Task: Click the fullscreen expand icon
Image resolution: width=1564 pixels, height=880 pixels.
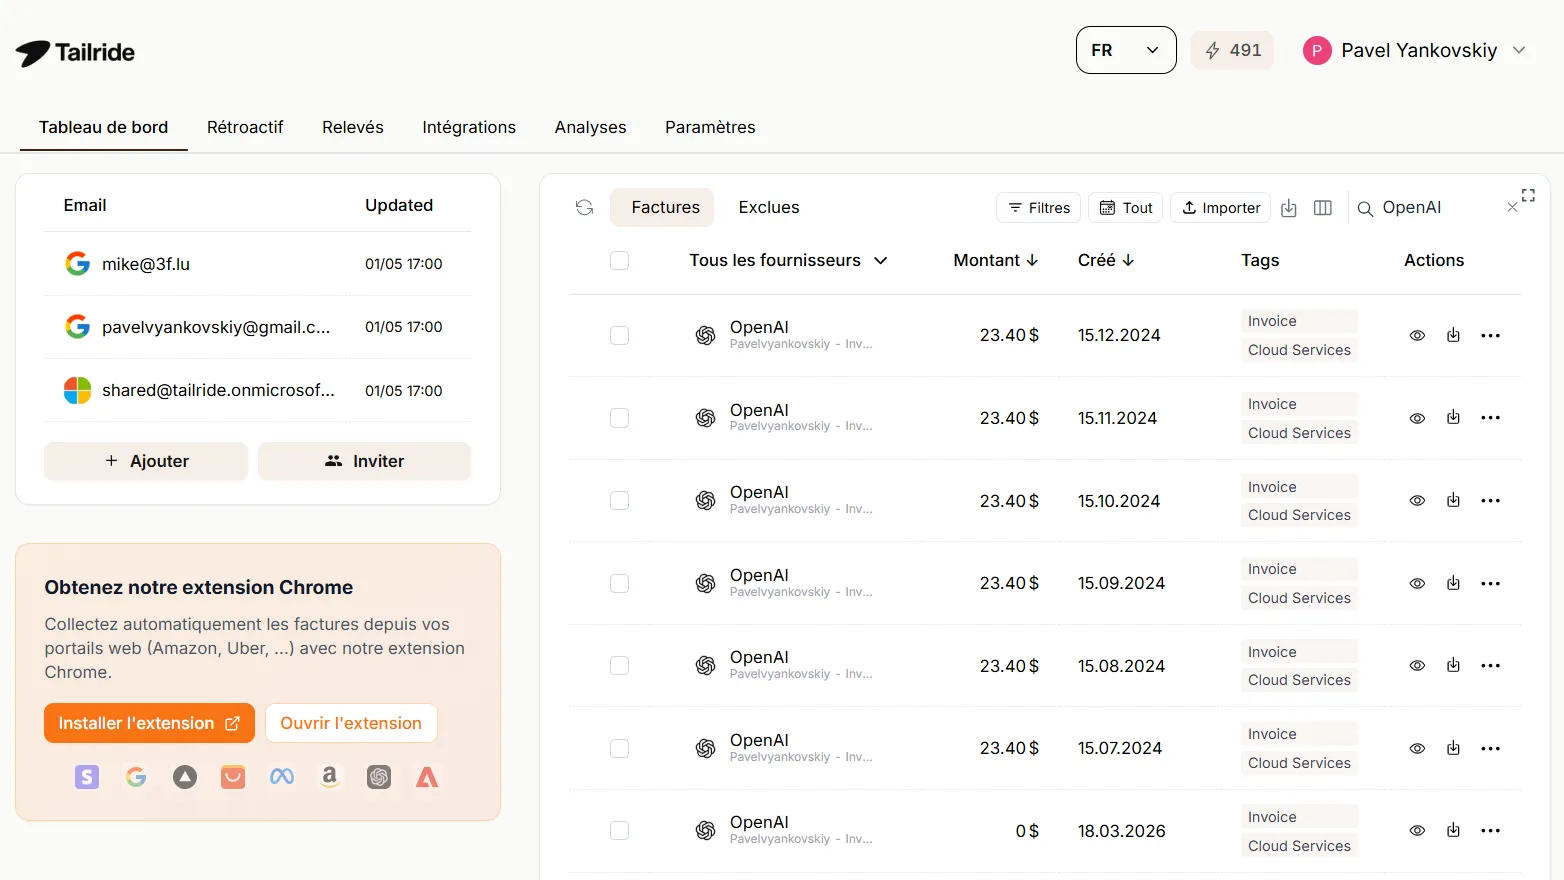Action: [x=1528, y=195]
